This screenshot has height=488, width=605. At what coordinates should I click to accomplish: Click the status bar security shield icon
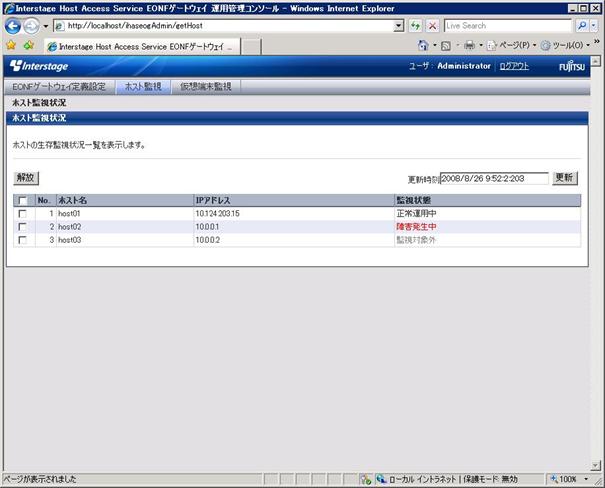(365, 480)
